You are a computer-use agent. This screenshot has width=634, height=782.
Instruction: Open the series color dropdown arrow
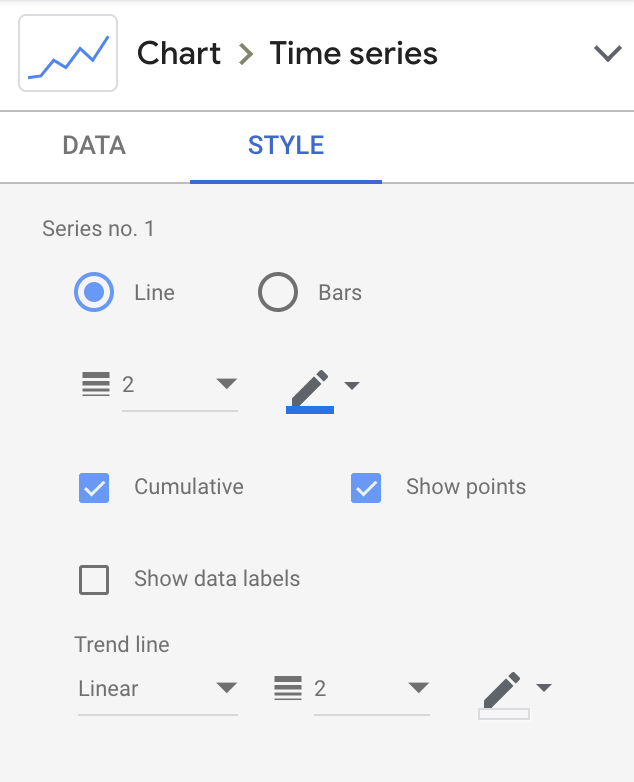pos(352,385)
